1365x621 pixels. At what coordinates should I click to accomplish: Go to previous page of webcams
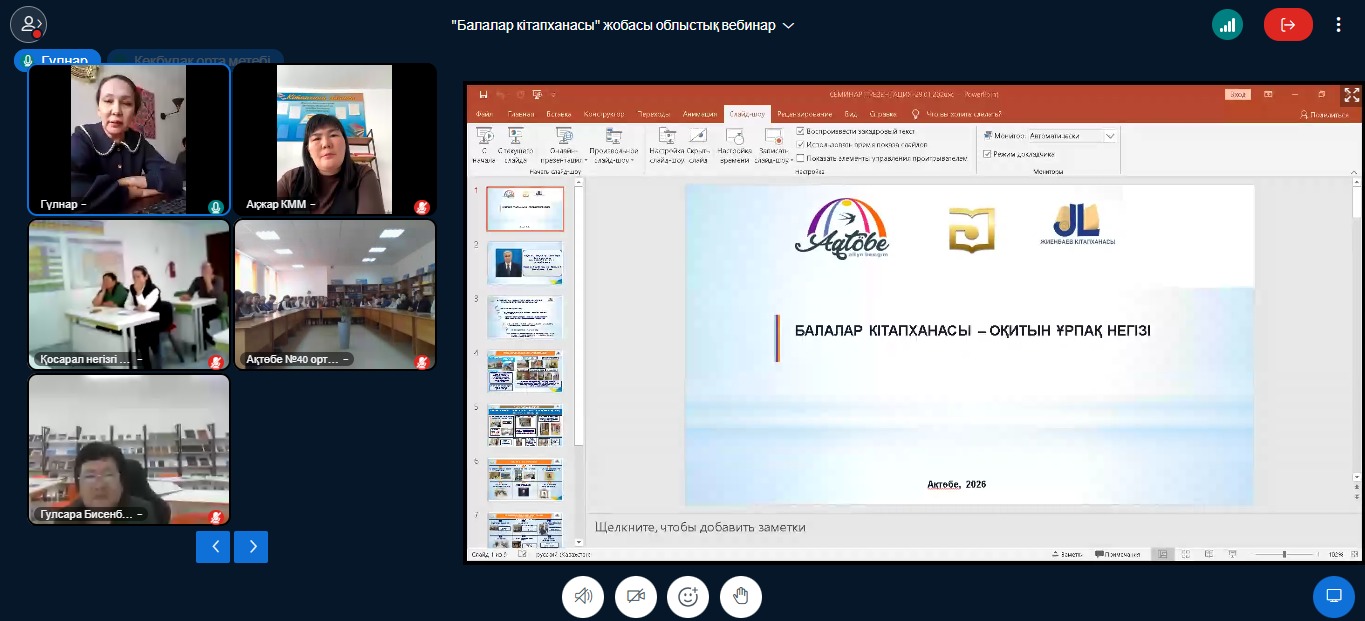tap(213, 547)
